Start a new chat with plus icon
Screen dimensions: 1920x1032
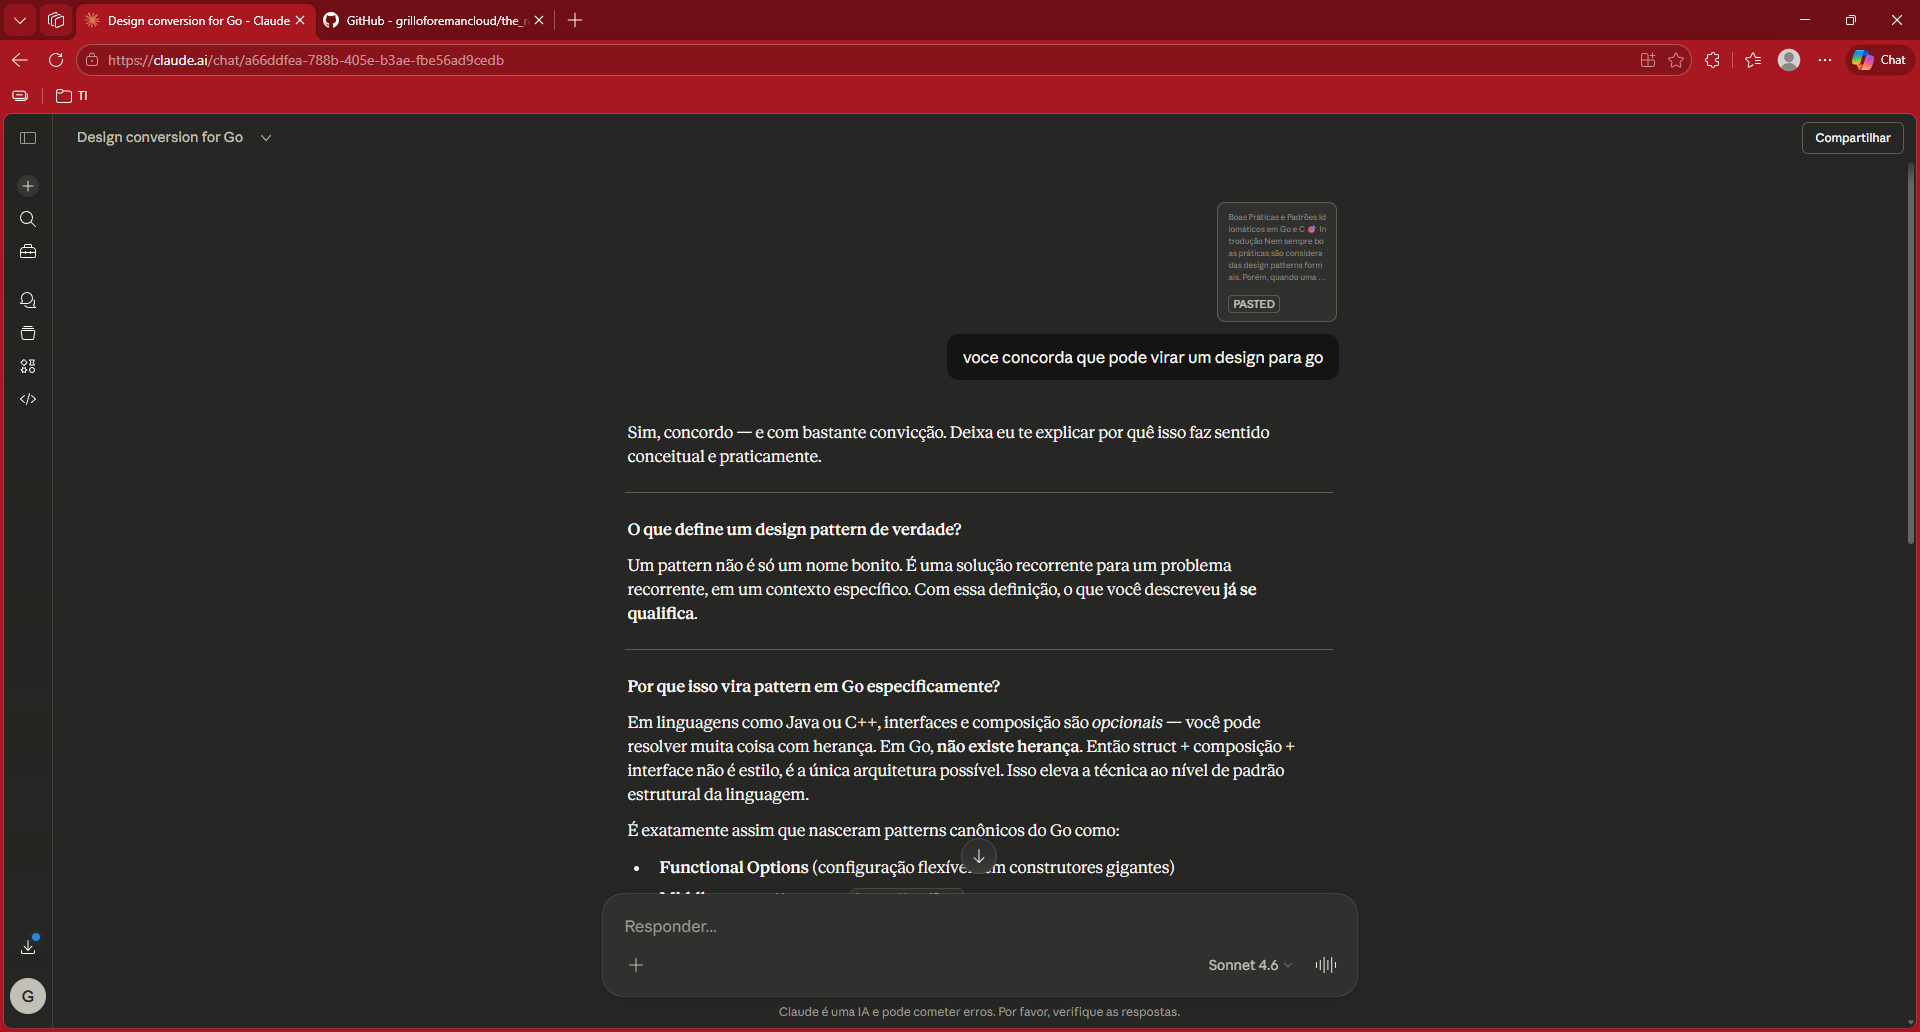[x=28, y=186]
